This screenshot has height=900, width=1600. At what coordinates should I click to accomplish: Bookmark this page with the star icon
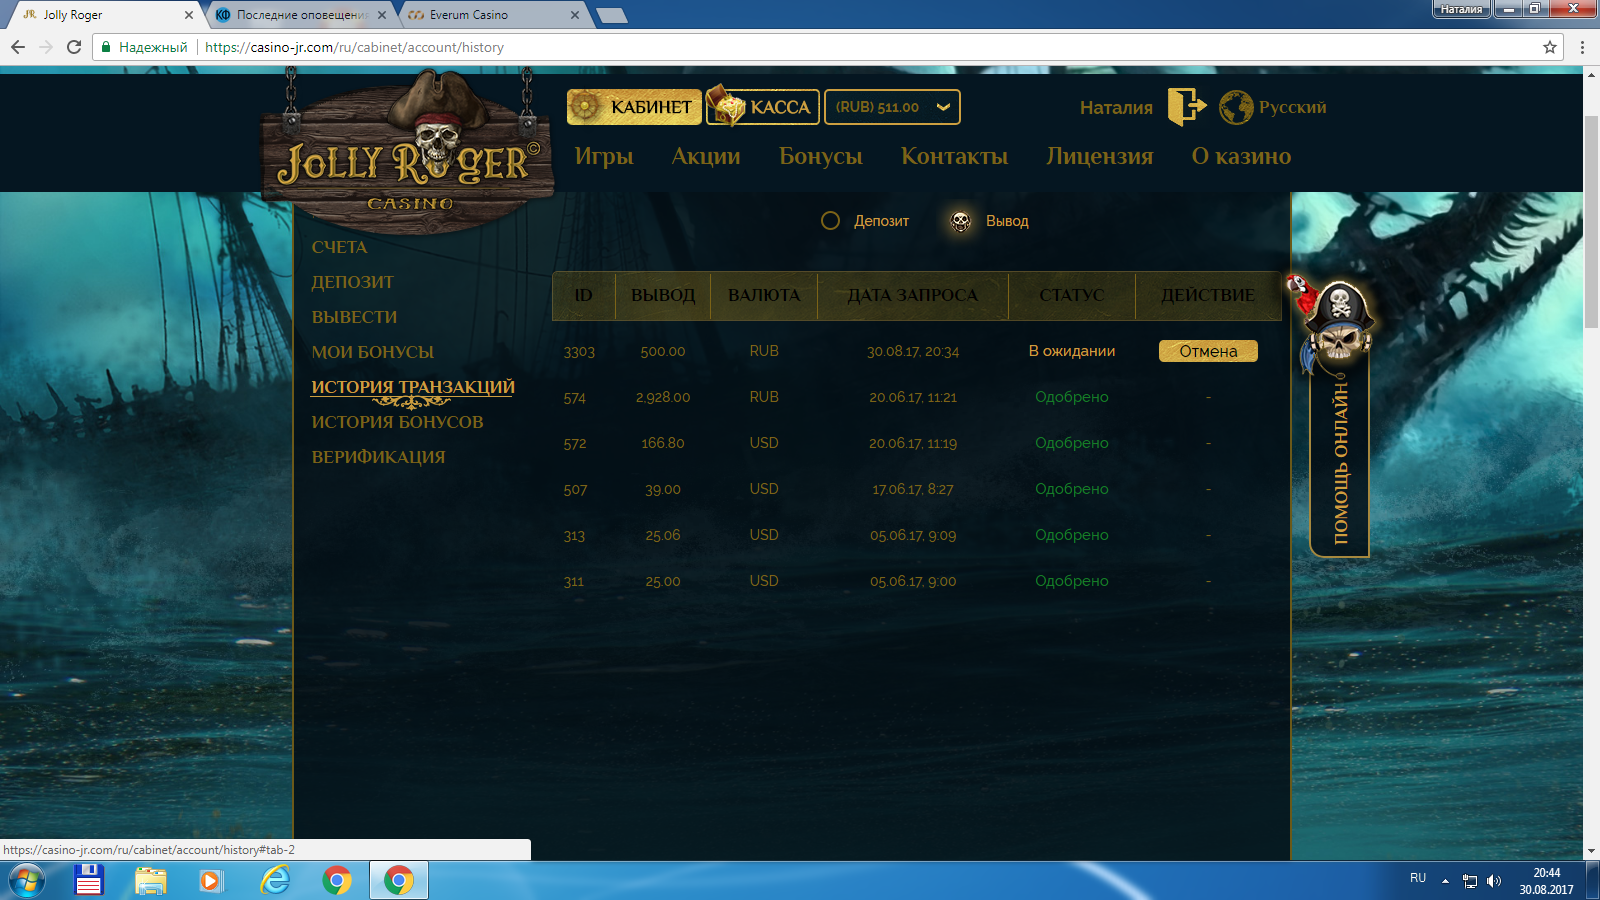[x=1550, y=47]
